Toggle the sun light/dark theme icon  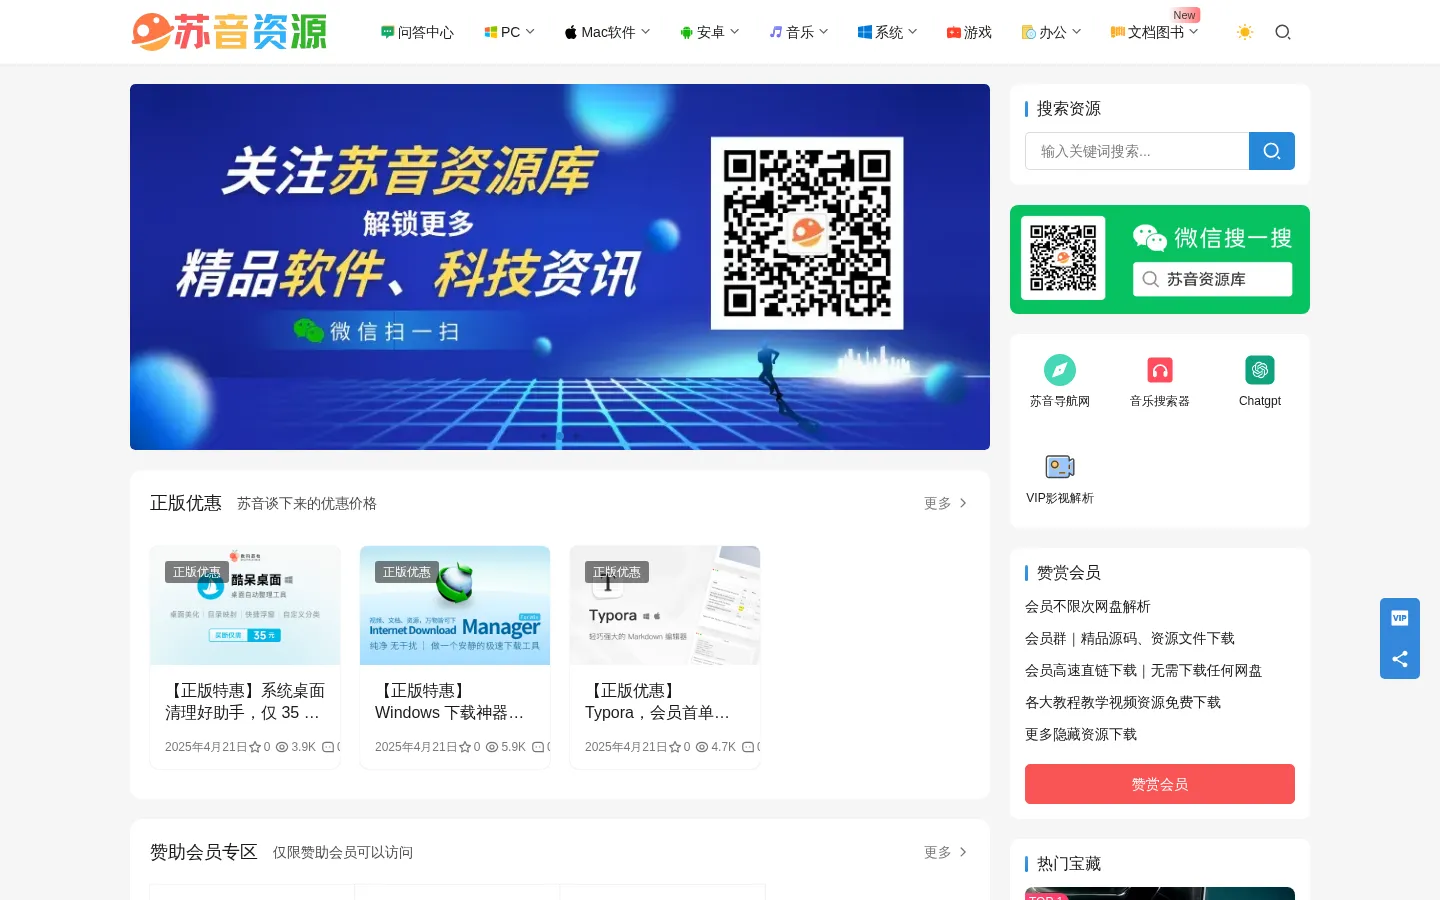pyautogui.click(x=1245, y=32)
